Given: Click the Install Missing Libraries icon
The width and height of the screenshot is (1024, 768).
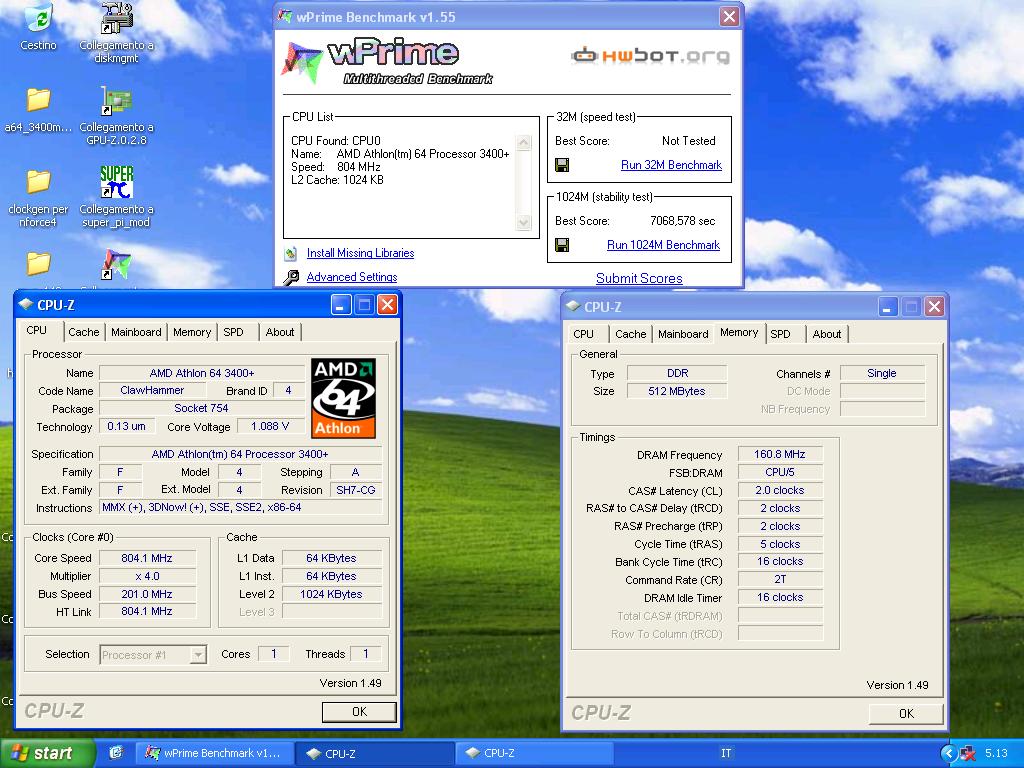Looking at the screenshot, I should click(291, 253).
